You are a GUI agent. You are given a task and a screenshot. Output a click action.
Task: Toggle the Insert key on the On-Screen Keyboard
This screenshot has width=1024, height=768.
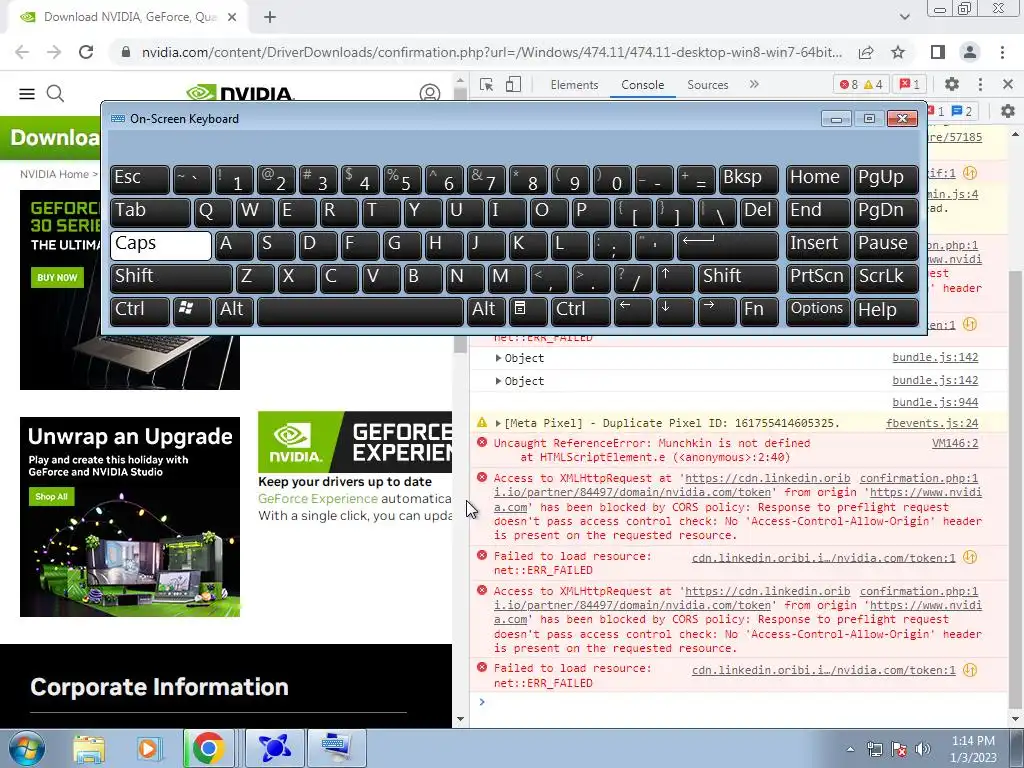coord(818,246)
